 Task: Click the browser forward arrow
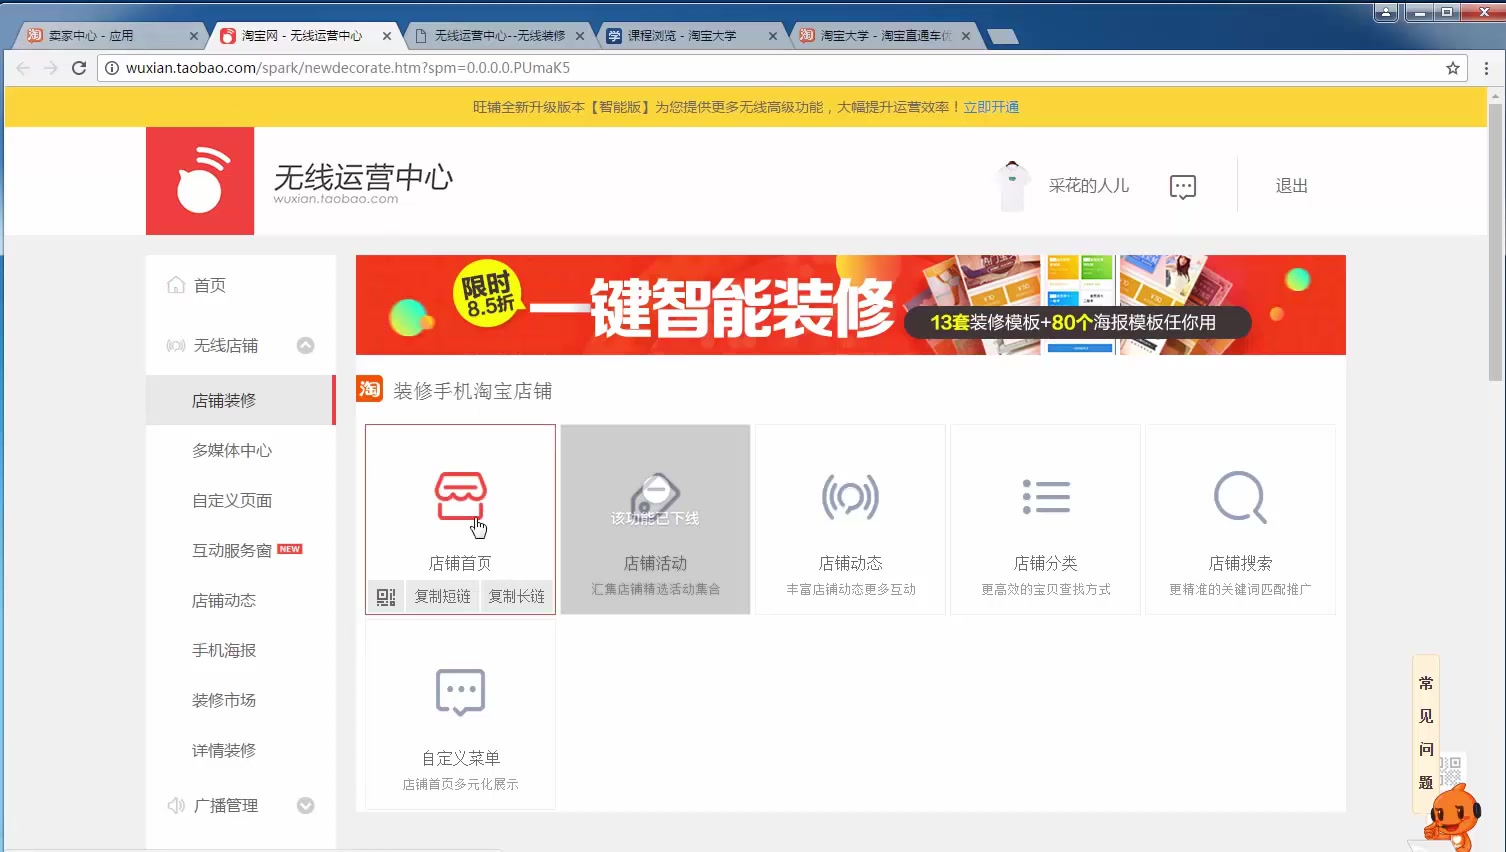pyautogui.click(x=51, y=68)
